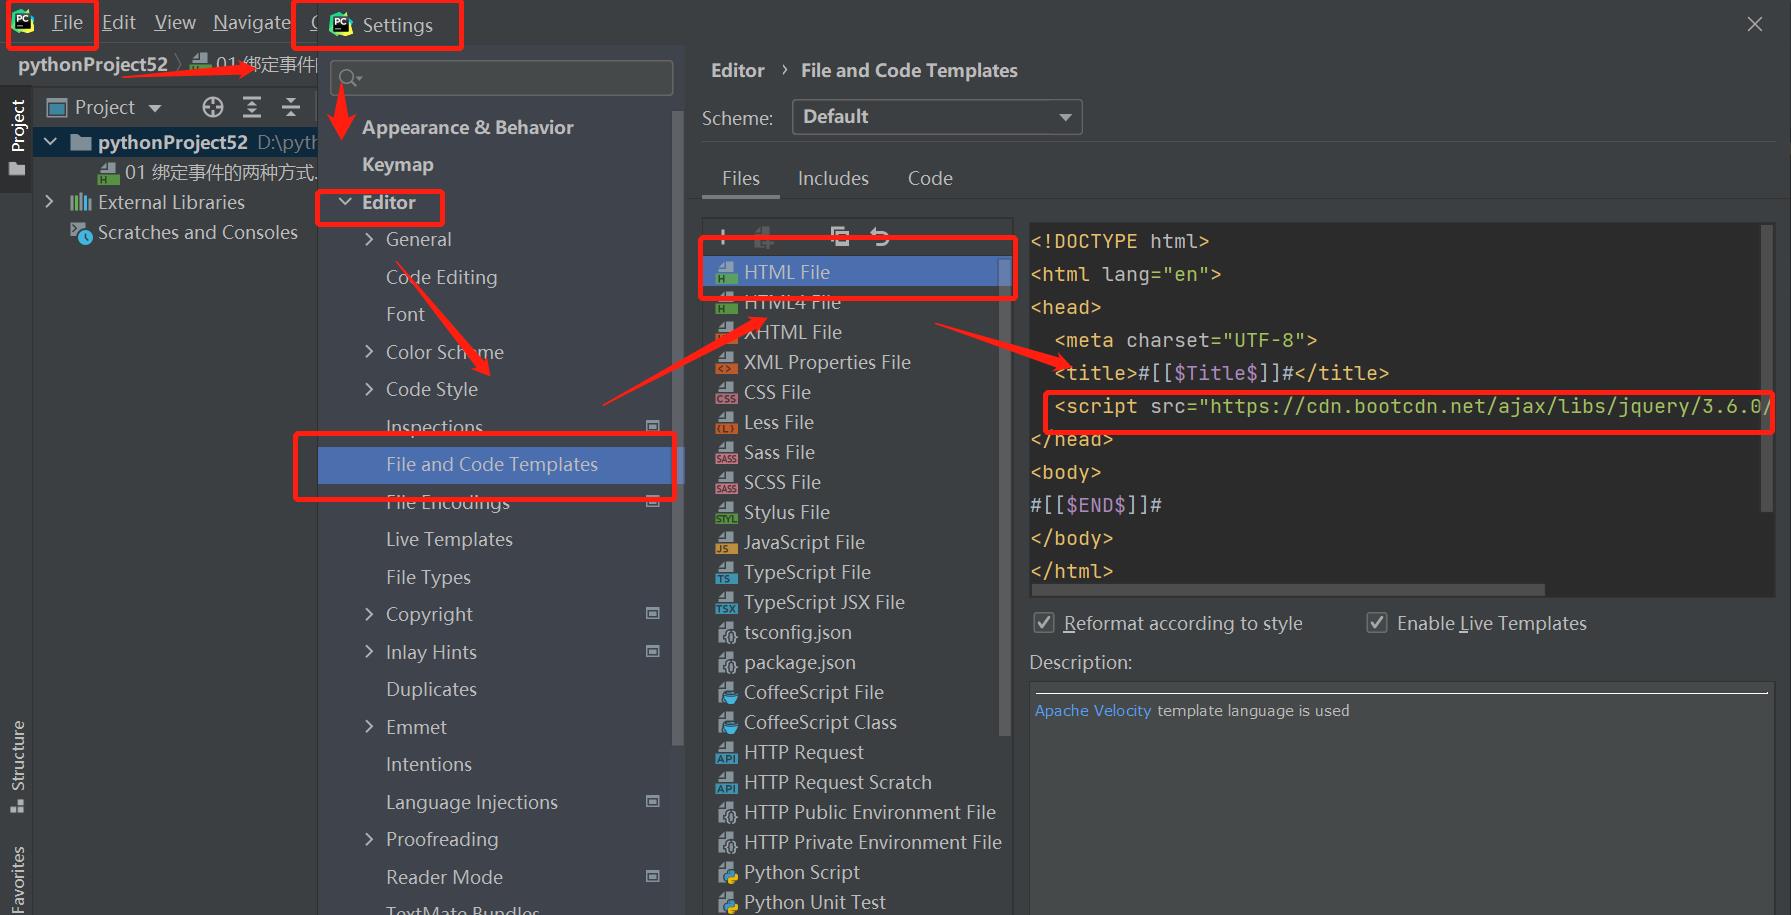Select CoffeeScript Class template
The image size is (1791, 915).
click(x=820, y=722)
